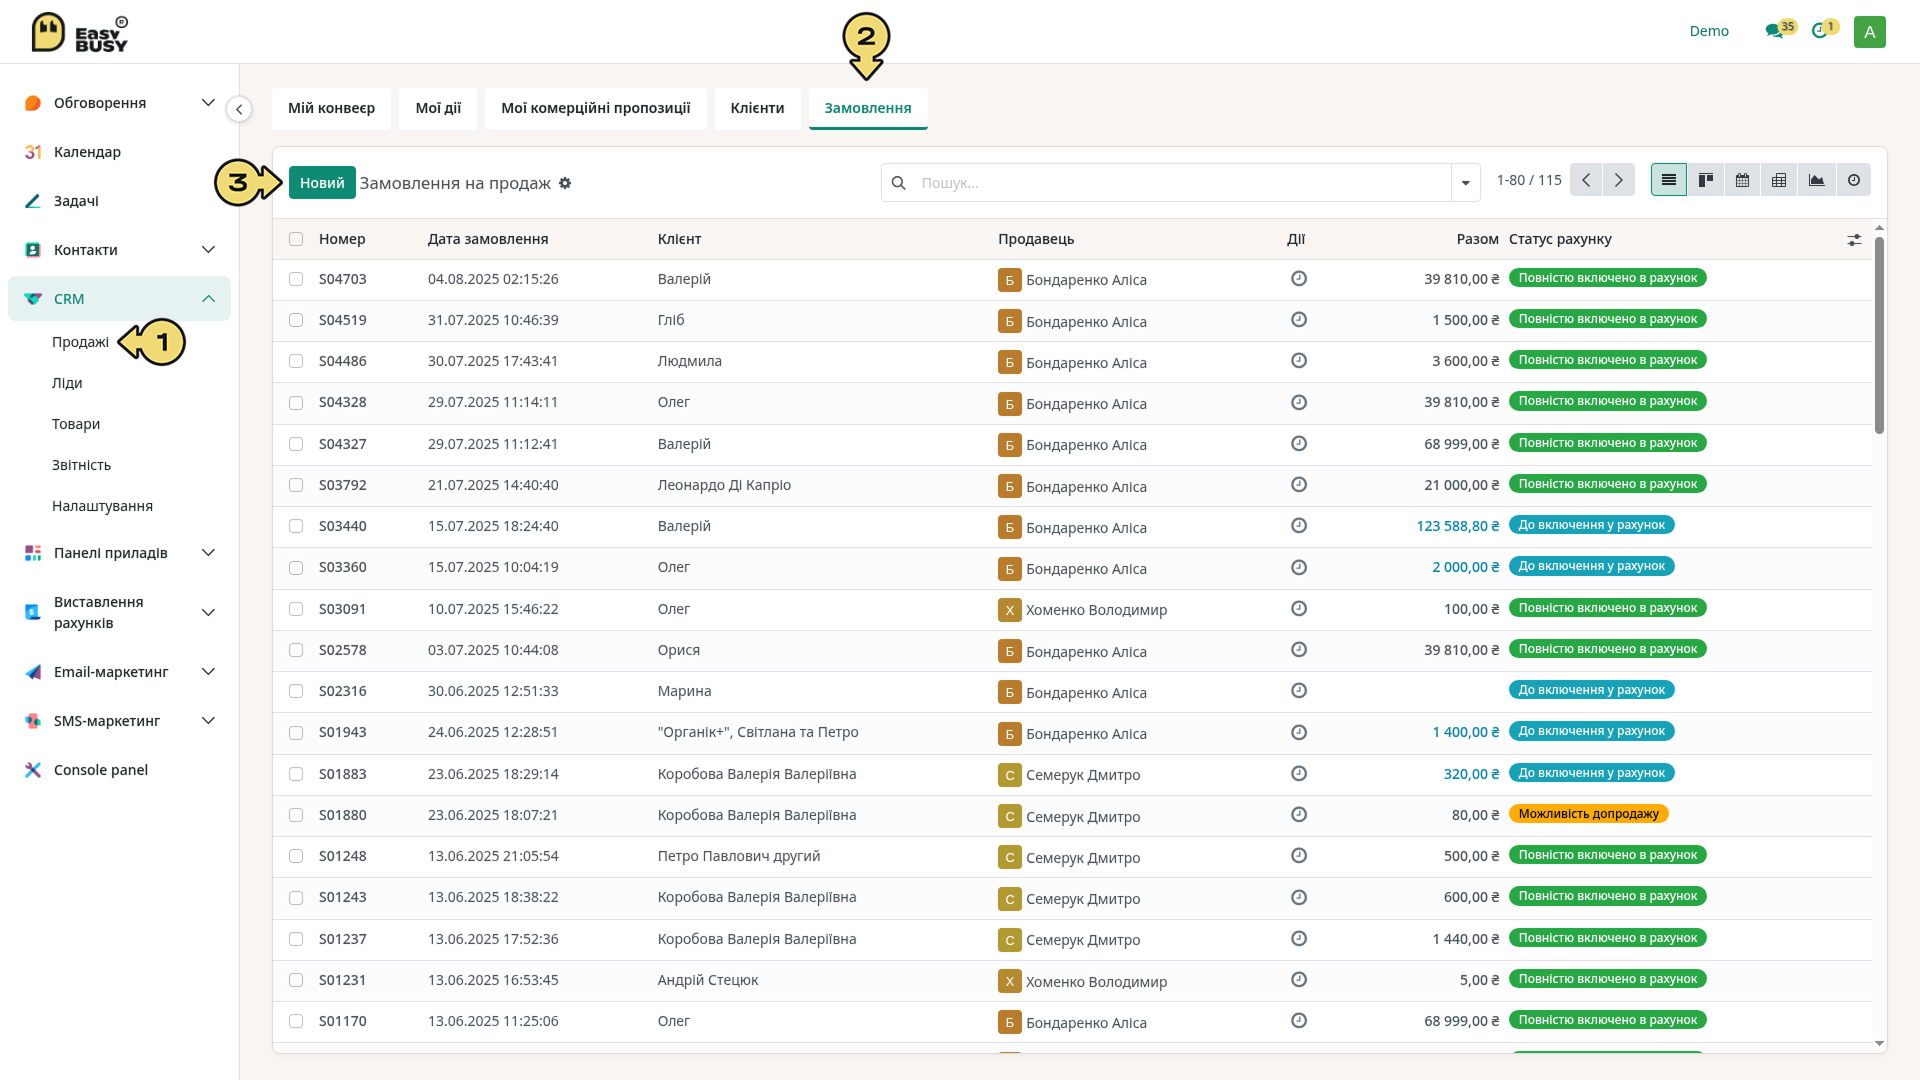Switch to list view
1920x1080 pixels.
click(1668, 181)
